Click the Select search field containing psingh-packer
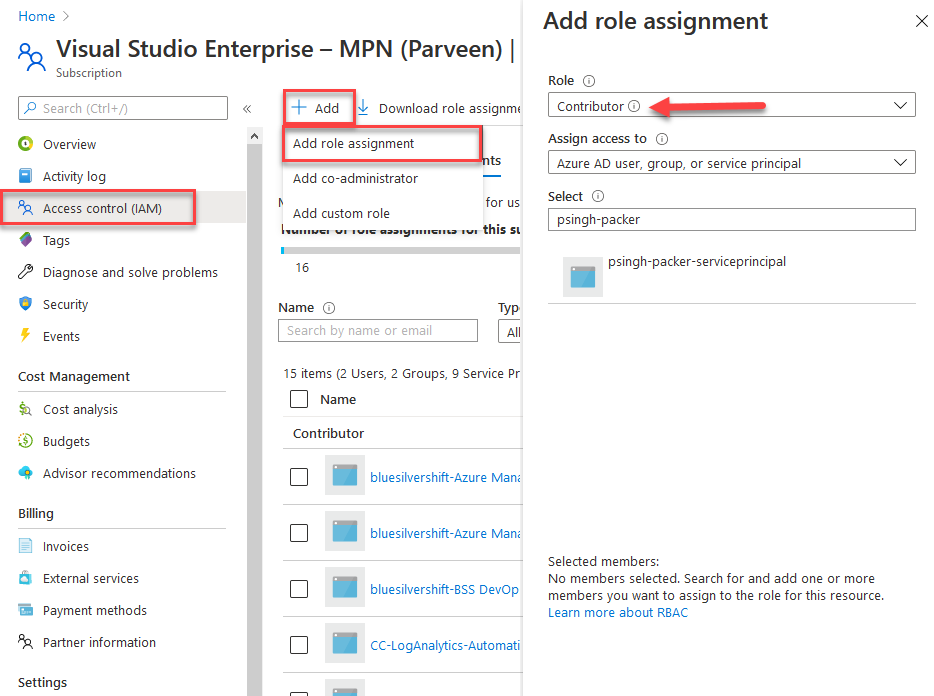This screenshot has width=934, height=696. (731, 219)
